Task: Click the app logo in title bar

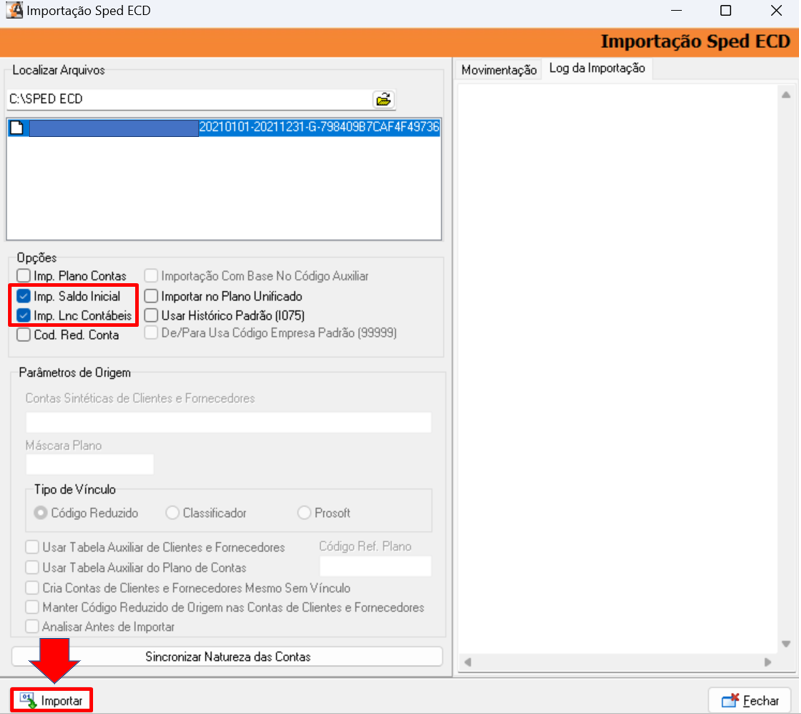Action: point(14,10)
